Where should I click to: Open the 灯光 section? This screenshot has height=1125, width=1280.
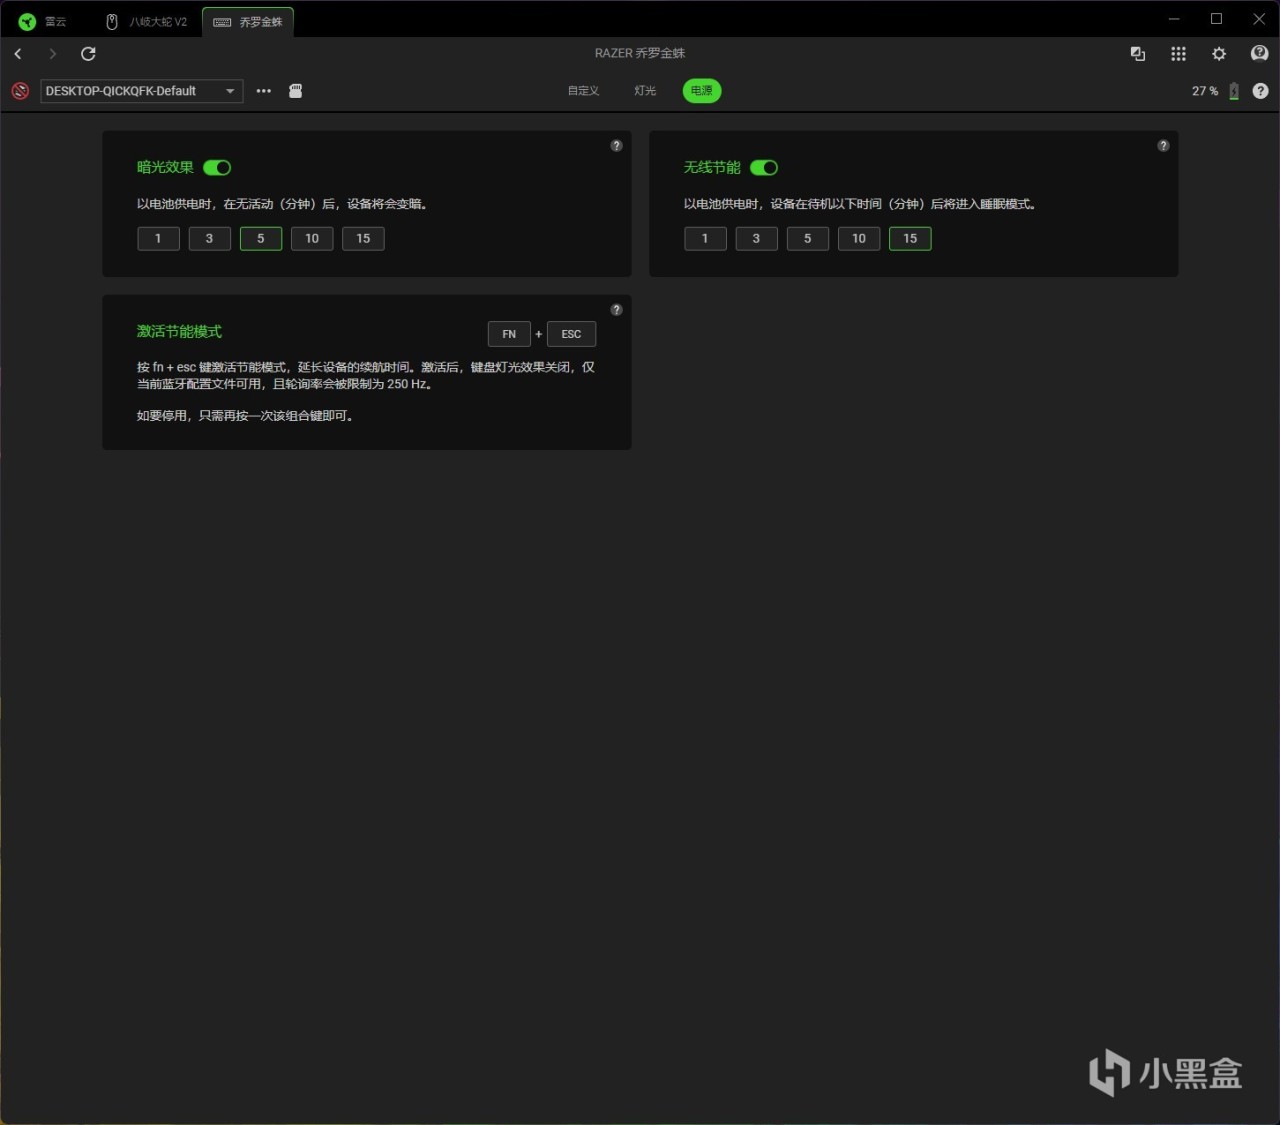pyautogui.click(x=645, y=91)
